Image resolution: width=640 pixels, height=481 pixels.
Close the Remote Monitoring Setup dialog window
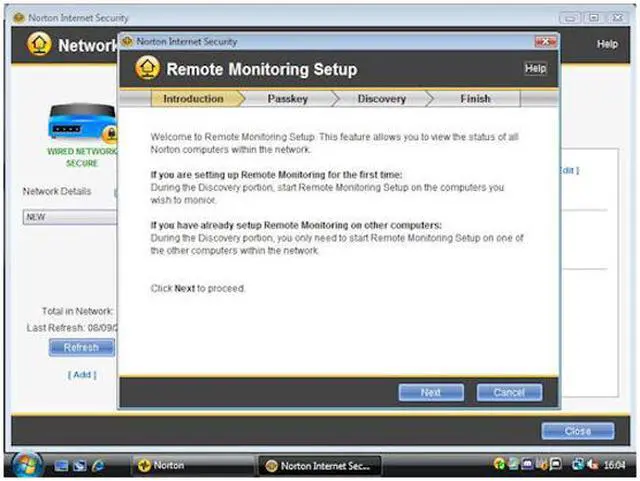click(x=544, y=42)
